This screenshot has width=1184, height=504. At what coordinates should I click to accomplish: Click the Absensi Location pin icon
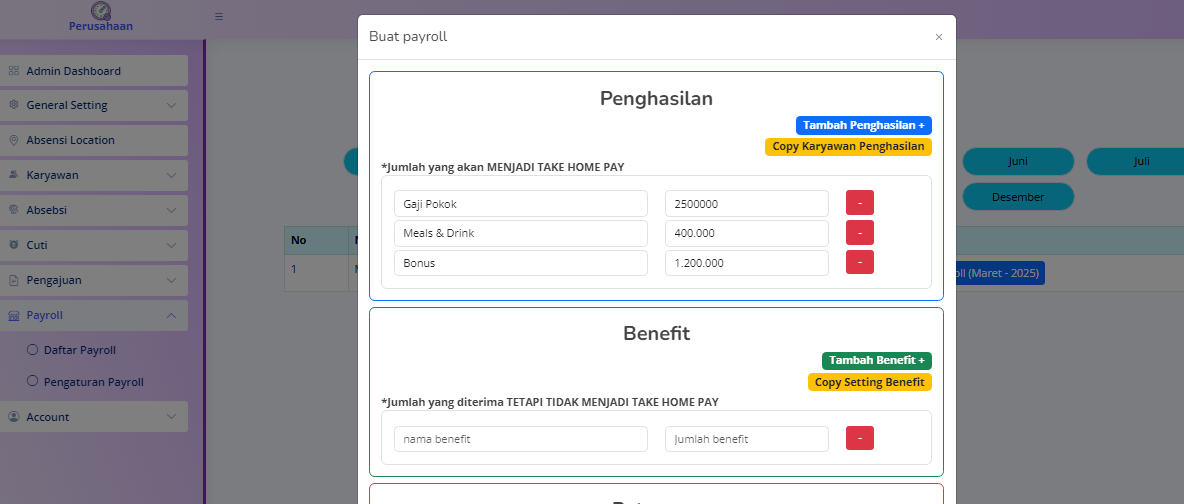click(x=14, y=140)
